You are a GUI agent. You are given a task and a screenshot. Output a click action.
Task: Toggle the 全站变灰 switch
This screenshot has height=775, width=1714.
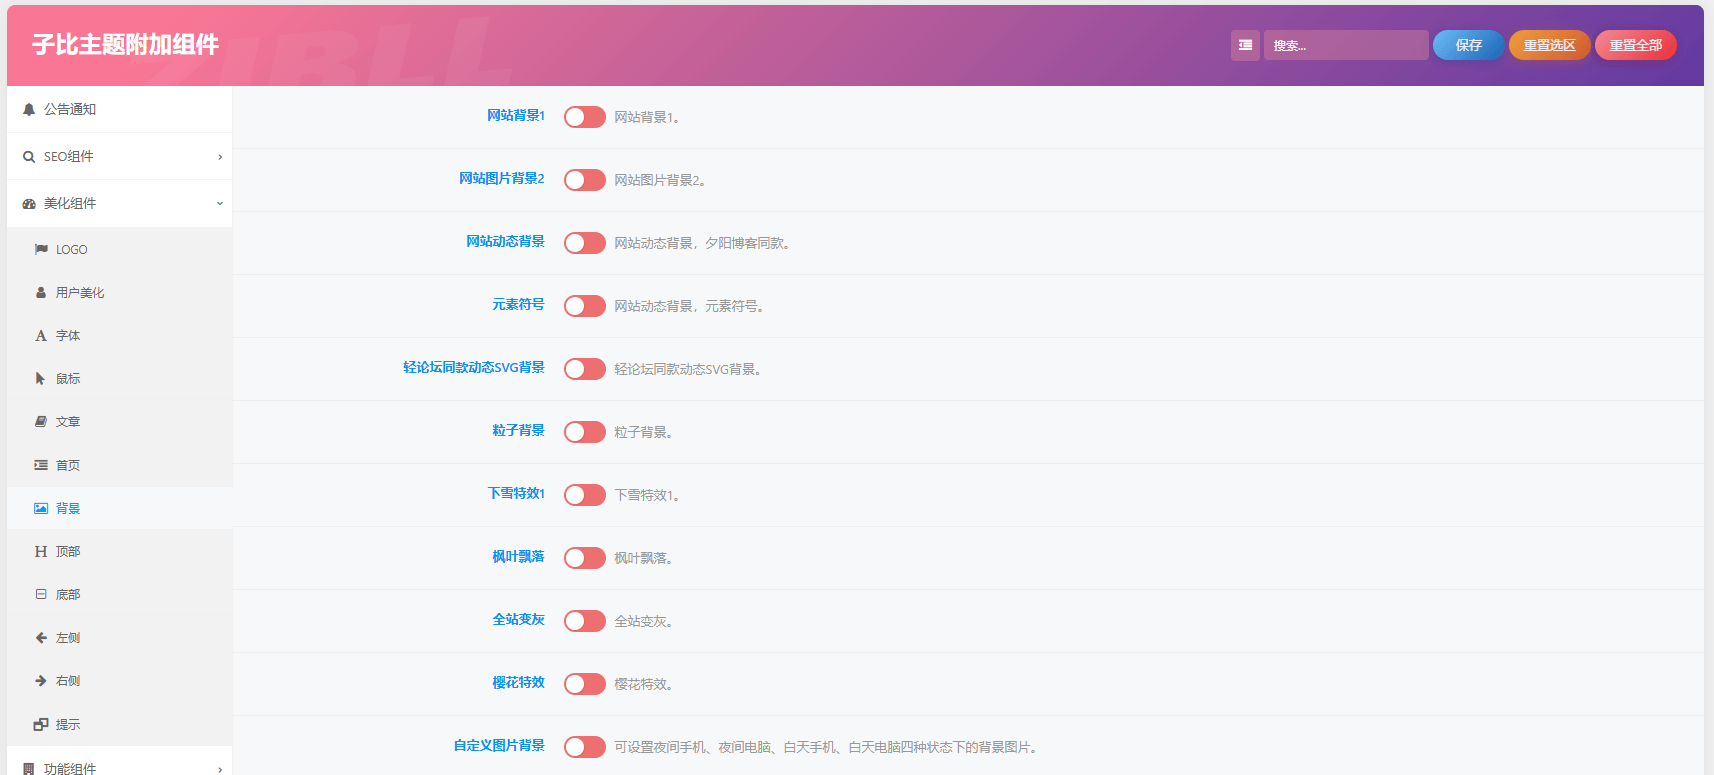tap(585, 621)
